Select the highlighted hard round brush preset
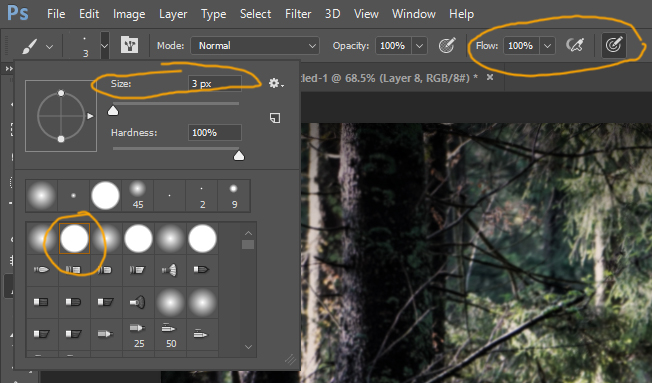The image size is (652, 383). (74, 238)
